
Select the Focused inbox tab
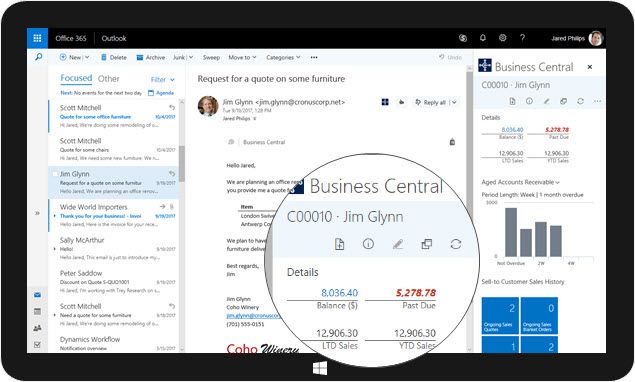point(76,78)
